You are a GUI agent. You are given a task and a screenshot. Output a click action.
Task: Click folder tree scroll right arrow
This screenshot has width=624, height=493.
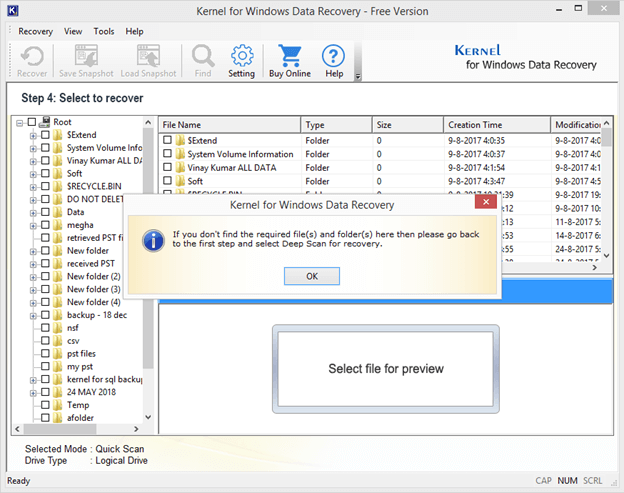[136, 429]
